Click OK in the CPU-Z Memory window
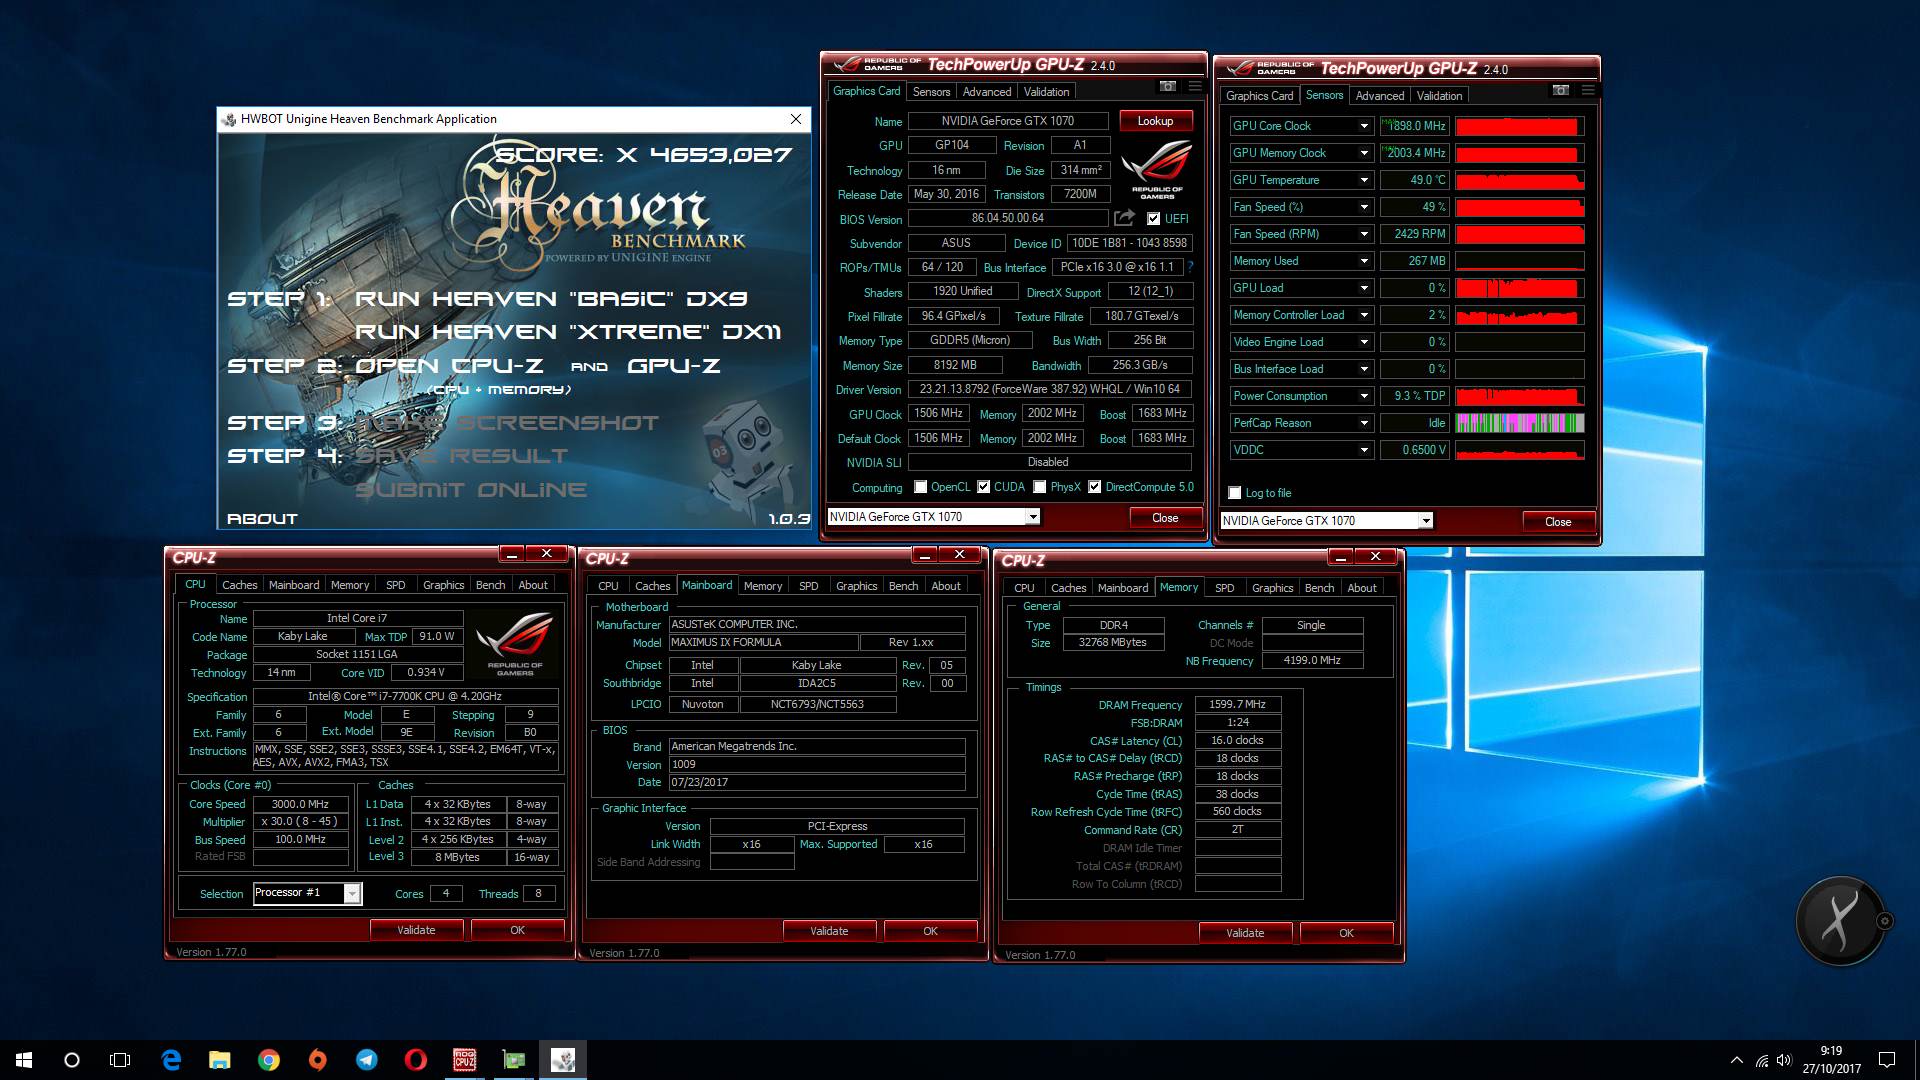The width and height of the screenshot is (1920, 1080). coord(1346,933)
